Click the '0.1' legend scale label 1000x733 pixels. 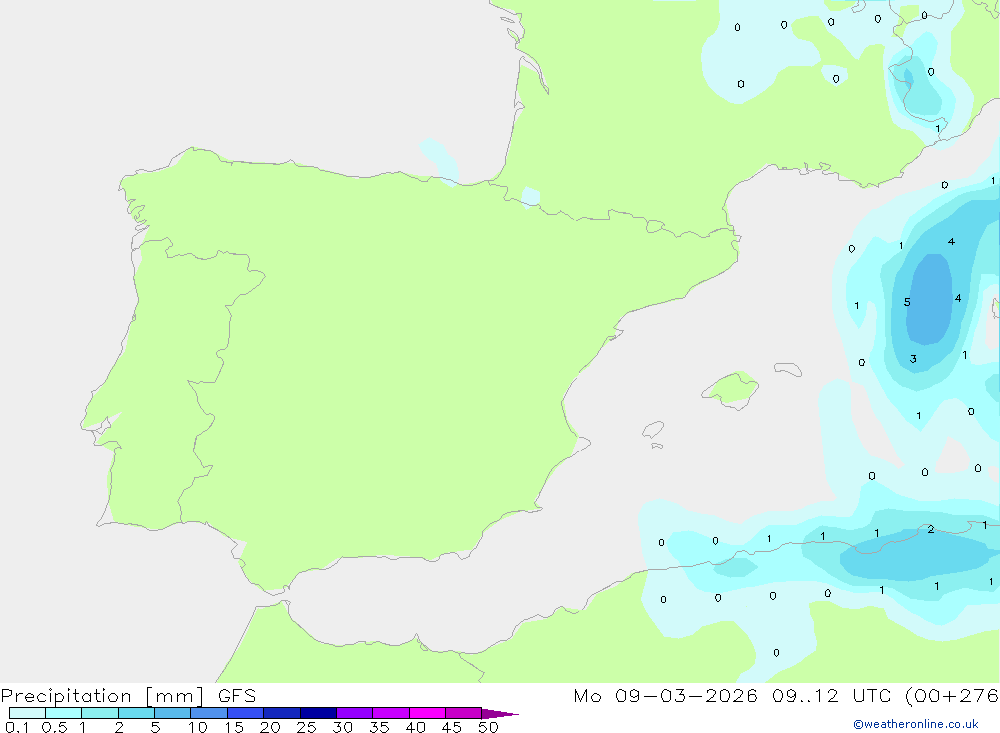(x=17, y=727)
